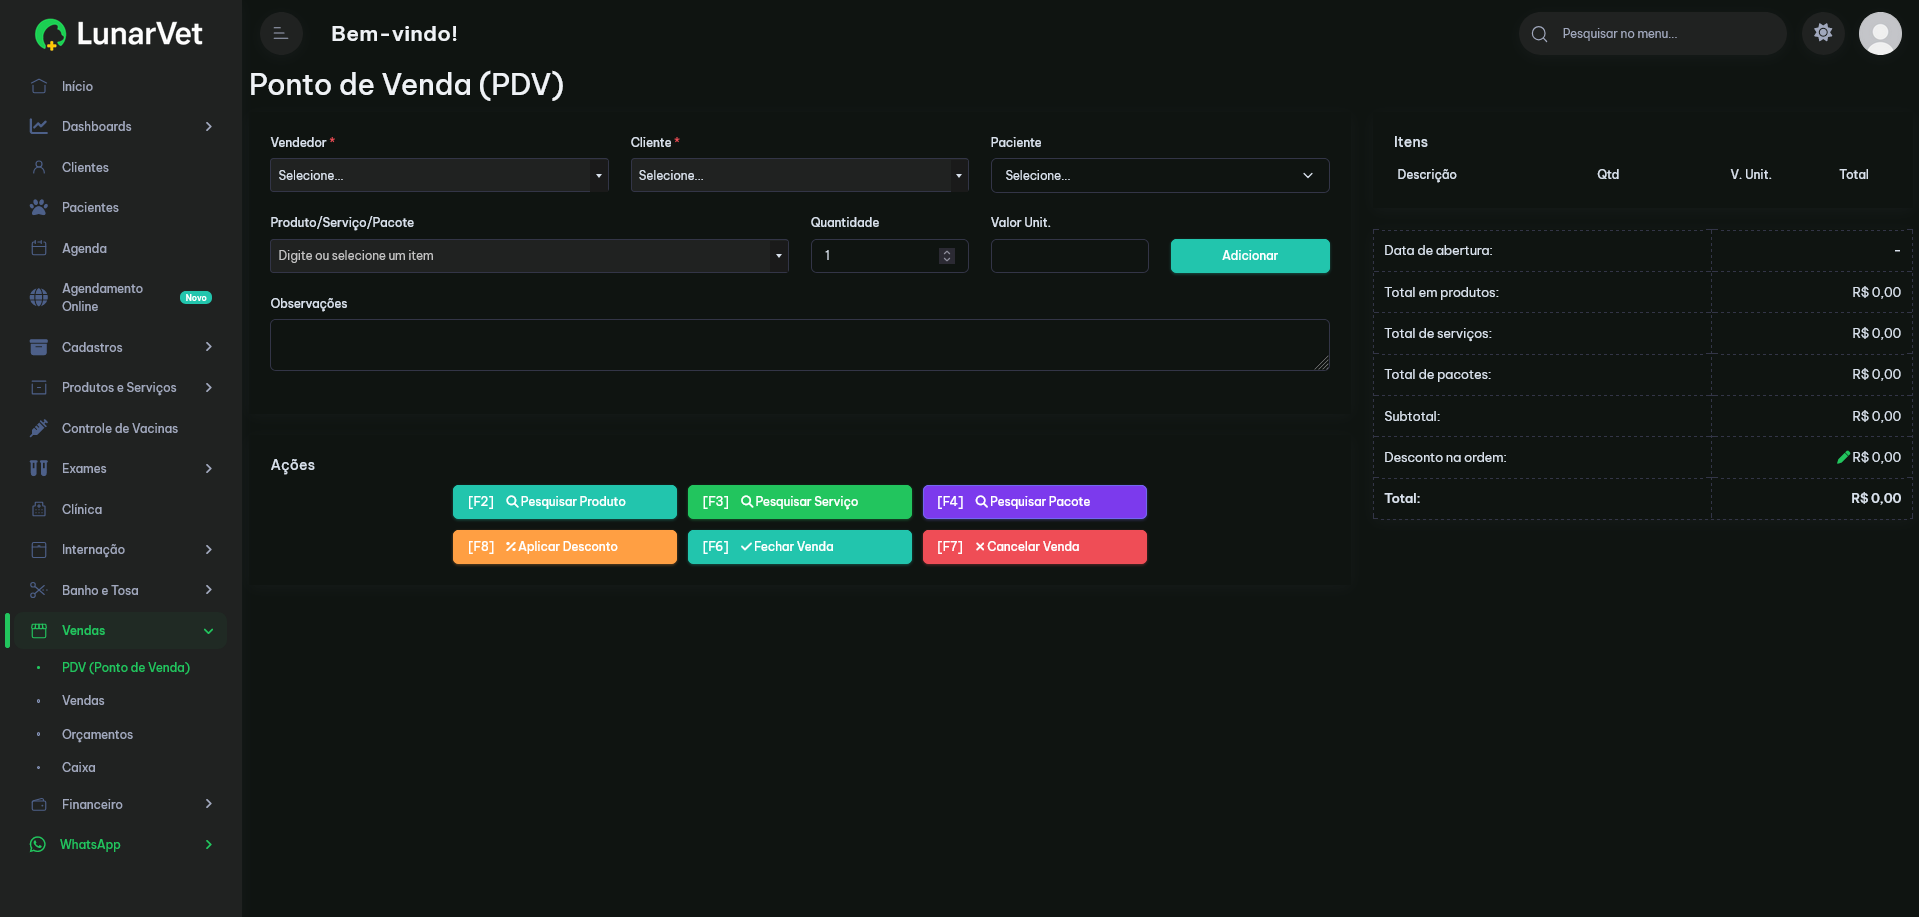The width and height of the screenshot is (1920, 917).
Task: Open the Vendas submenu item
Action: click(x=83, y=700)
